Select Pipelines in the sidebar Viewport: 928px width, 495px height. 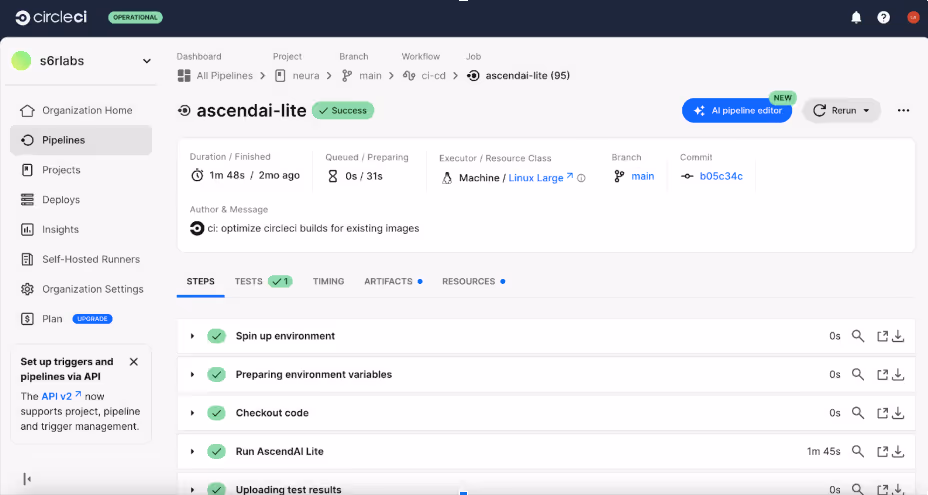pos(81,140)
